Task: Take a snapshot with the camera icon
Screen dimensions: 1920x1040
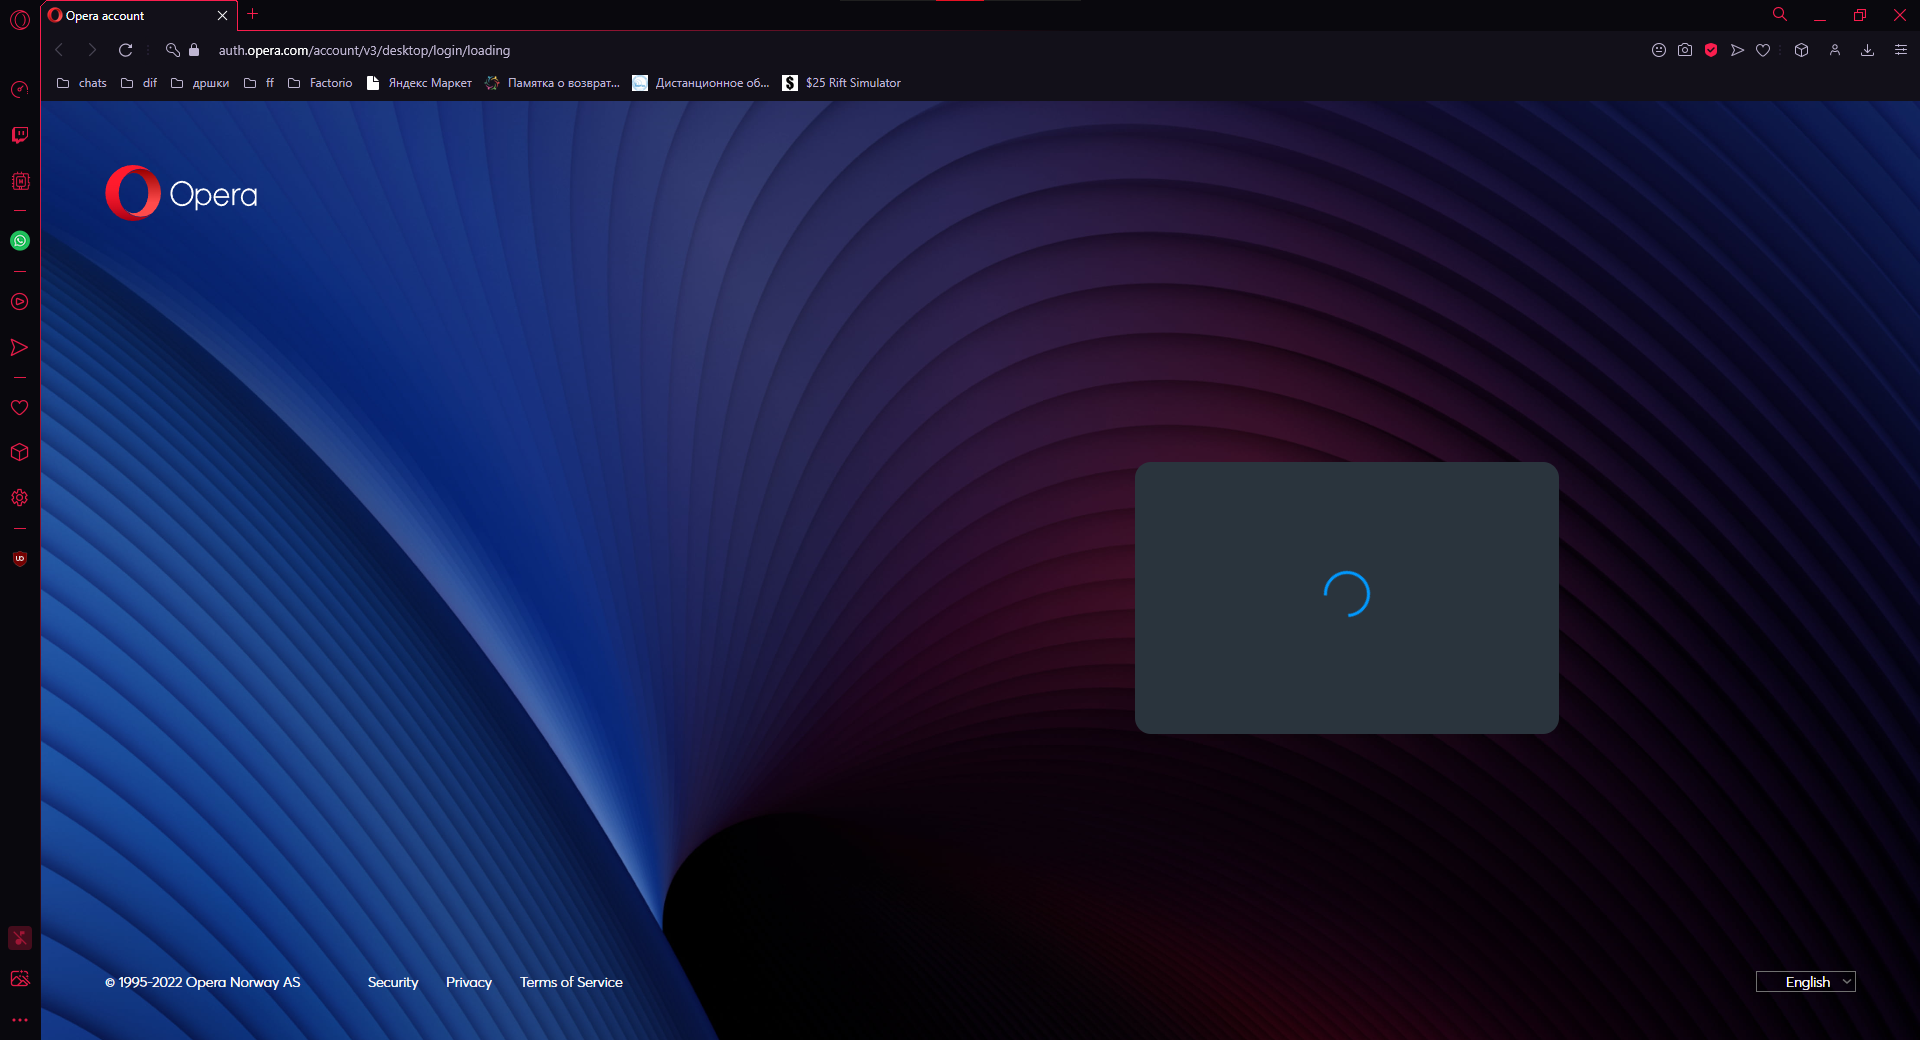Action: point(1685,50)
